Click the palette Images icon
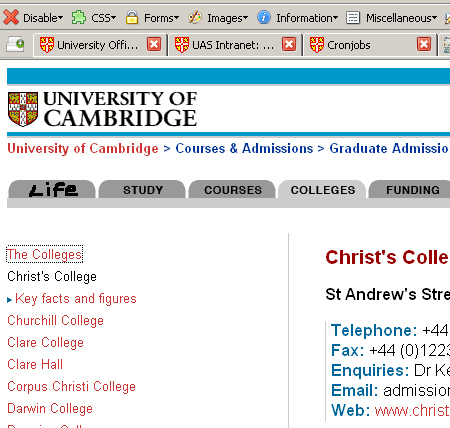 [195, 17]
